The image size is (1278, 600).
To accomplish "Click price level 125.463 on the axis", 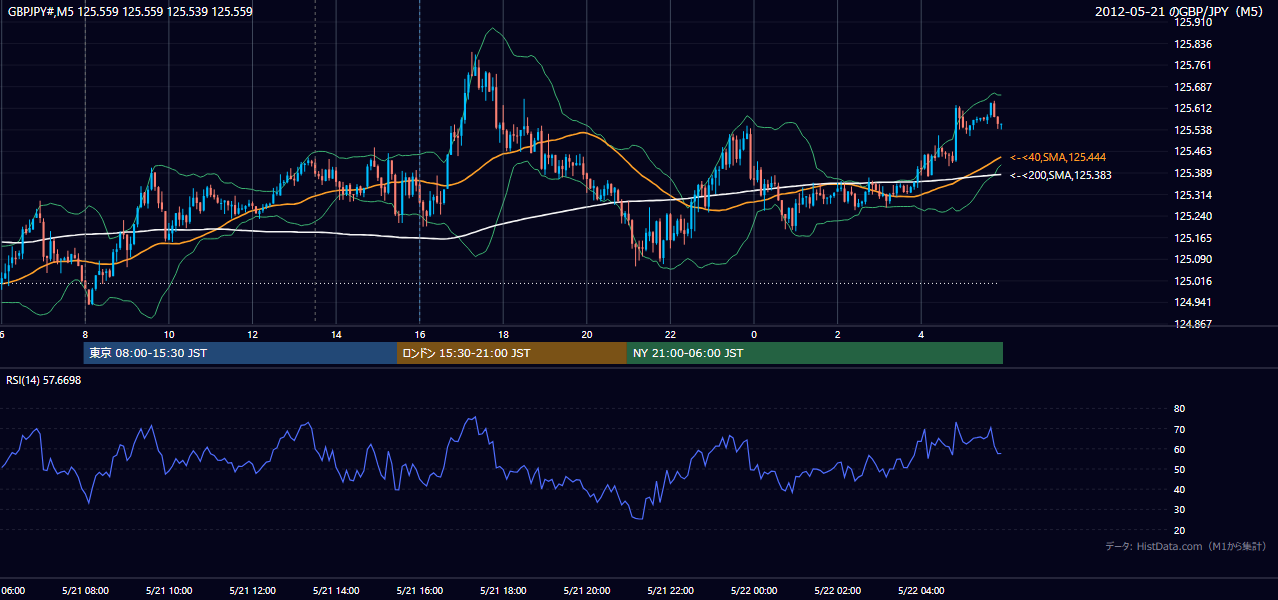I will pos(1193,151).
